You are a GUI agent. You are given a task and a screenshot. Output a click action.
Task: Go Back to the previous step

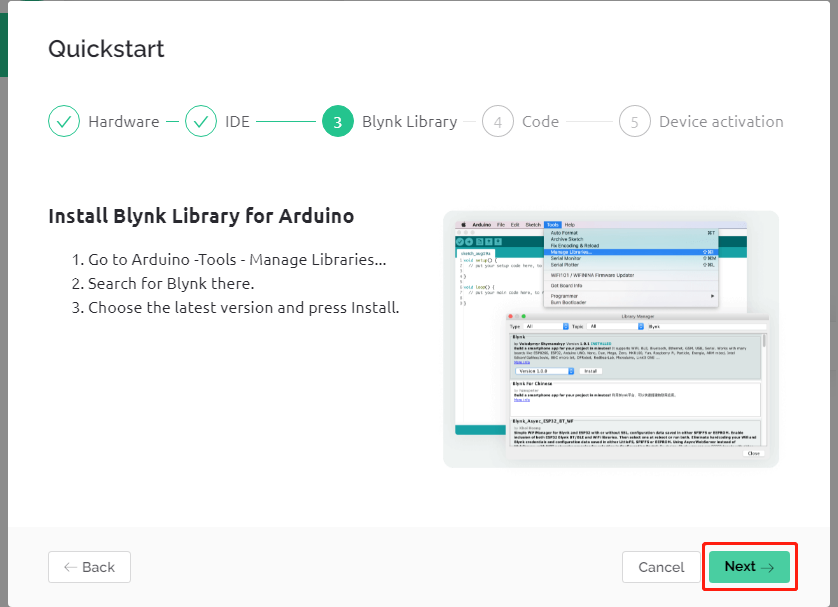(89, 566)
